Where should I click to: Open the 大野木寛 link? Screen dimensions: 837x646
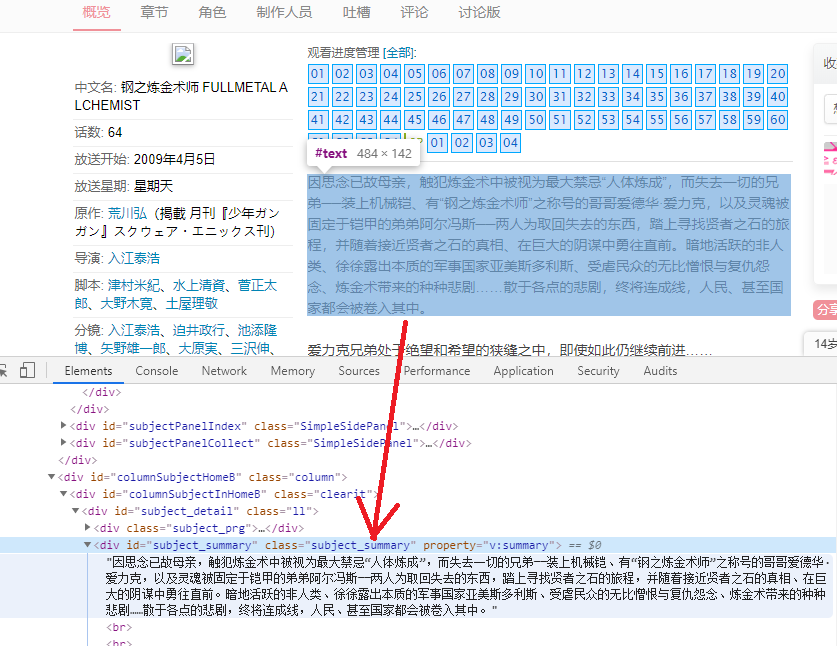[127, 304]
